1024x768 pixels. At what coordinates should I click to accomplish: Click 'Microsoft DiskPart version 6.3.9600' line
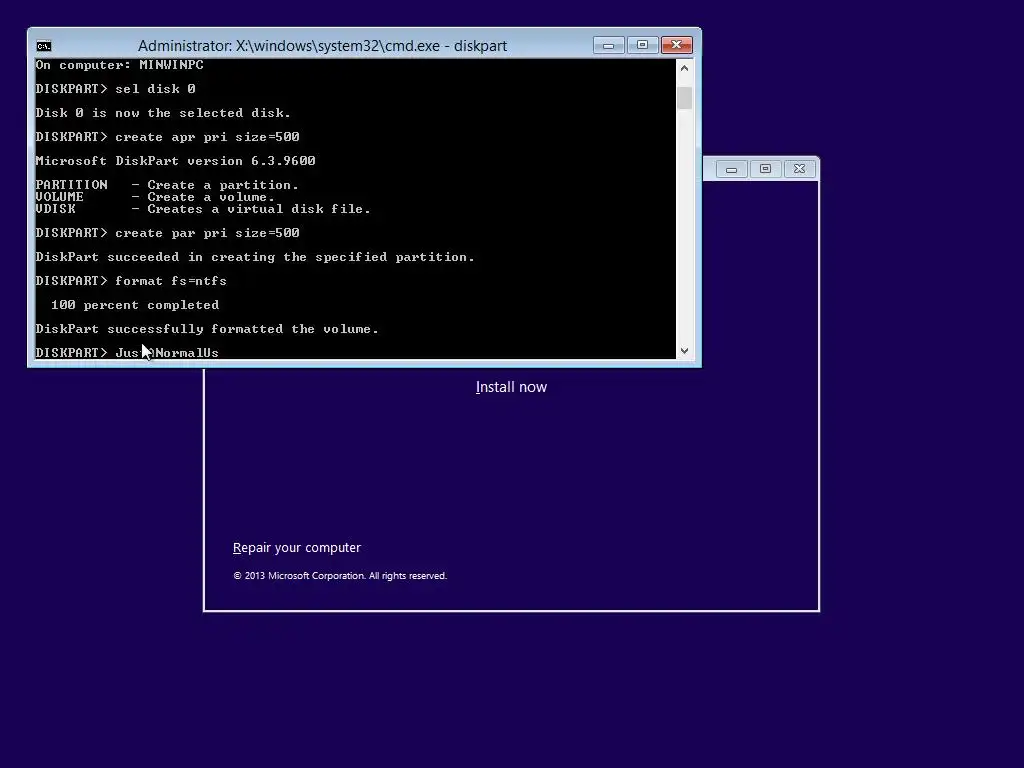[x=176, y=161]
